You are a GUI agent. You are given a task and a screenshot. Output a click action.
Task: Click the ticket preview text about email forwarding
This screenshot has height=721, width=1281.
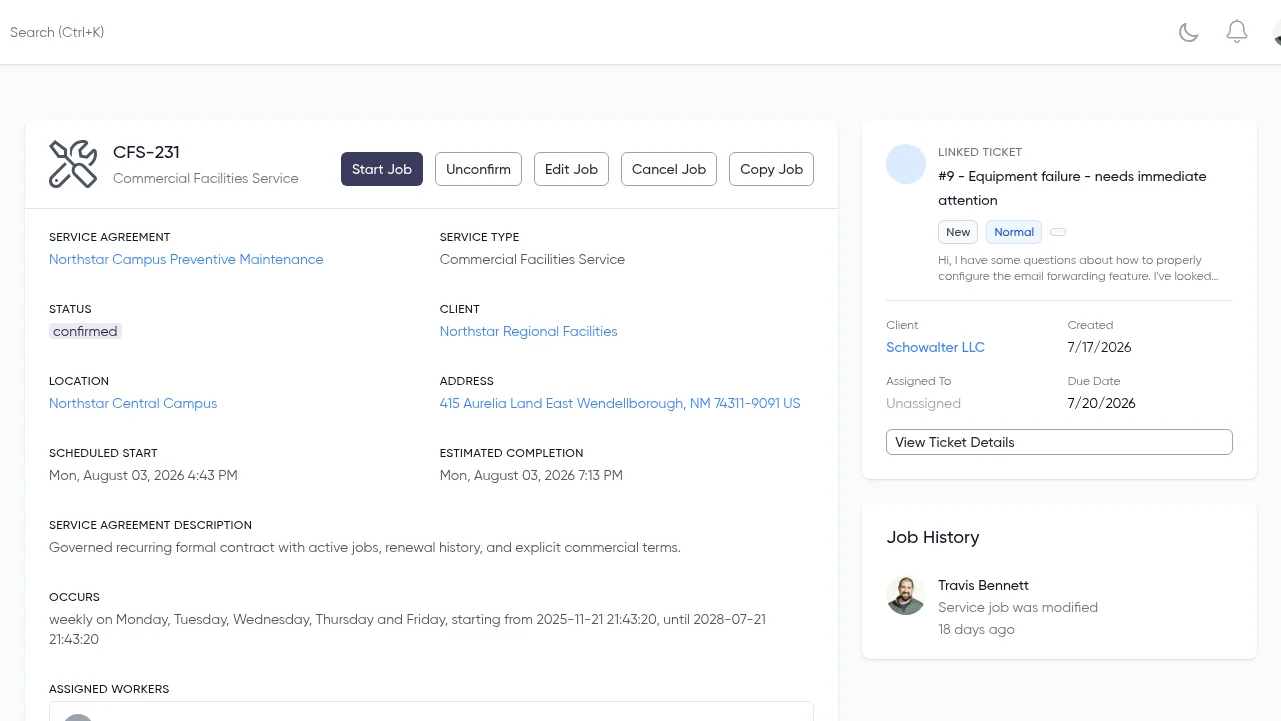tap(1078, 268)
